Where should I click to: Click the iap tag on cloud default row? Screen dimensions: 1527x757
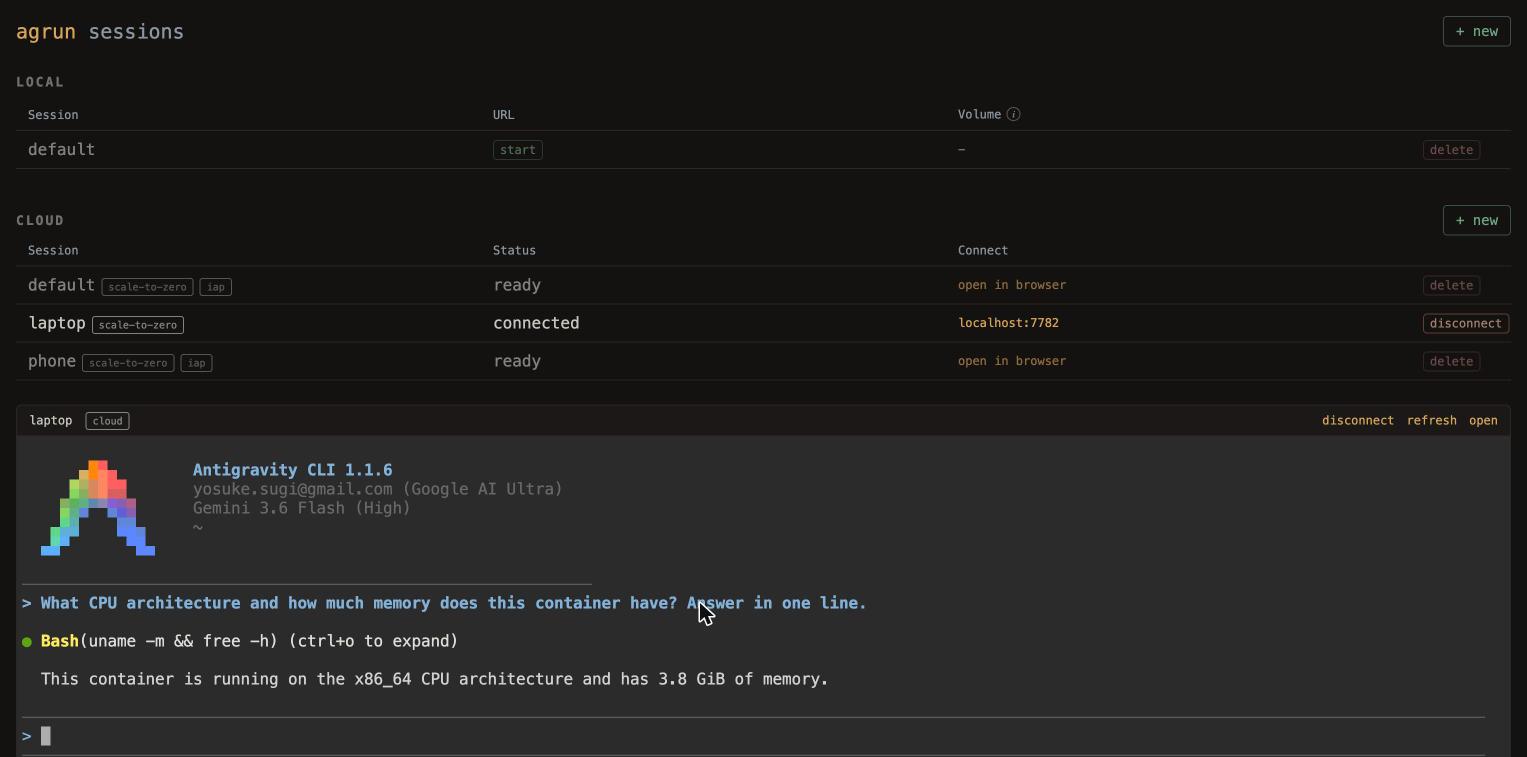[x=216, y=287]
